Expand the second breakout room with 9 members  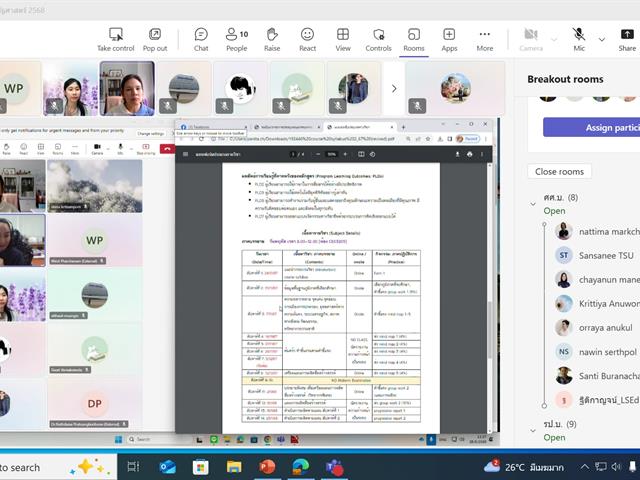coord(533,424)
